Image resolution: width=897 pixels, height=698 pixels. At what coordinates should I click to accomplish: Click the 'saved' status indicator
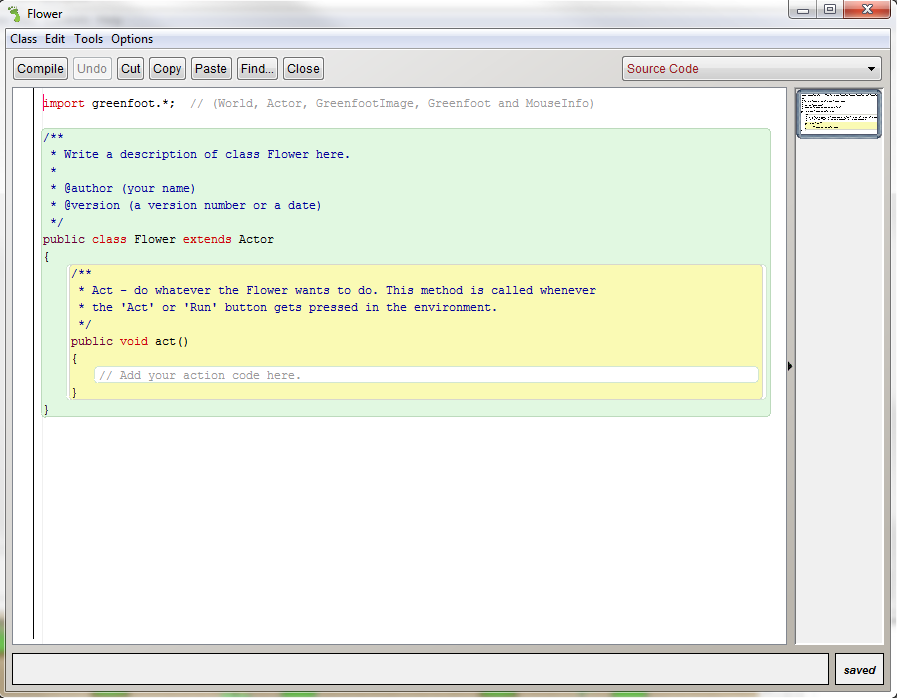click(859, 669)
